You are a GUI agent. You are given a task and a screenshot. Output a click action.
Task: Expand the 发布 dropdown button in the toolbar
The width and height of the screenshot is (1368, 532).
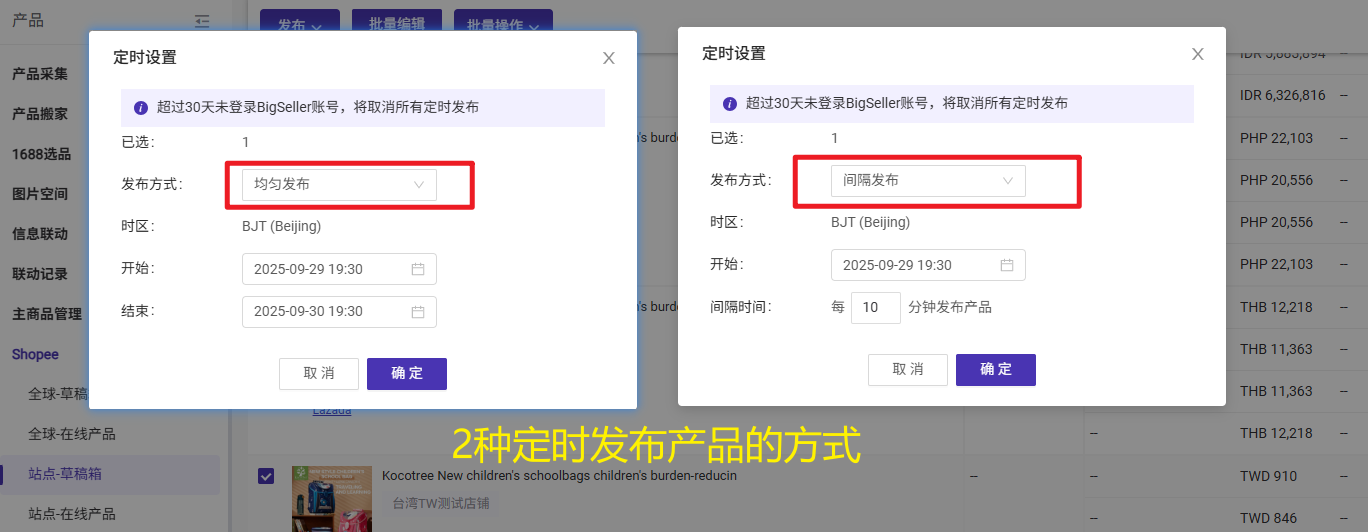299,24
